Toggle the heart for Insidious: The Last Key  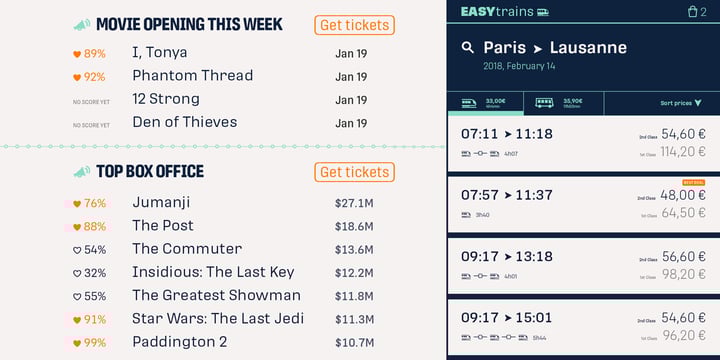pyautogui.click(x=77, y=274)
